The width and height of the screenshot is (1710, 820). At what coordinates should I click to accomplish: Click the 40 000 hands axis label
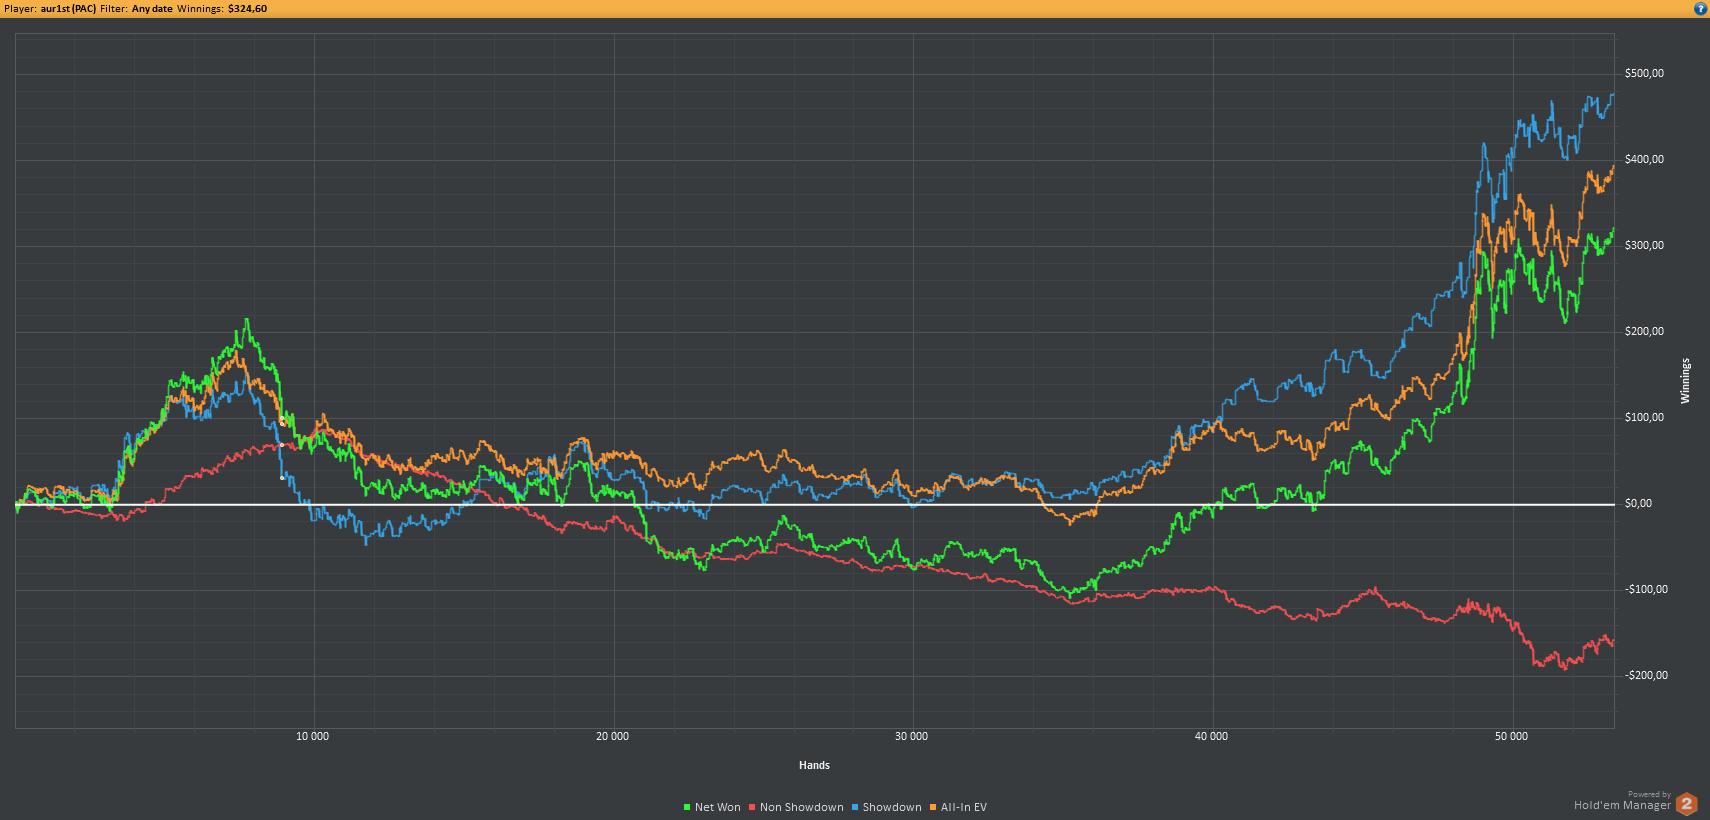pos(1212,737)
